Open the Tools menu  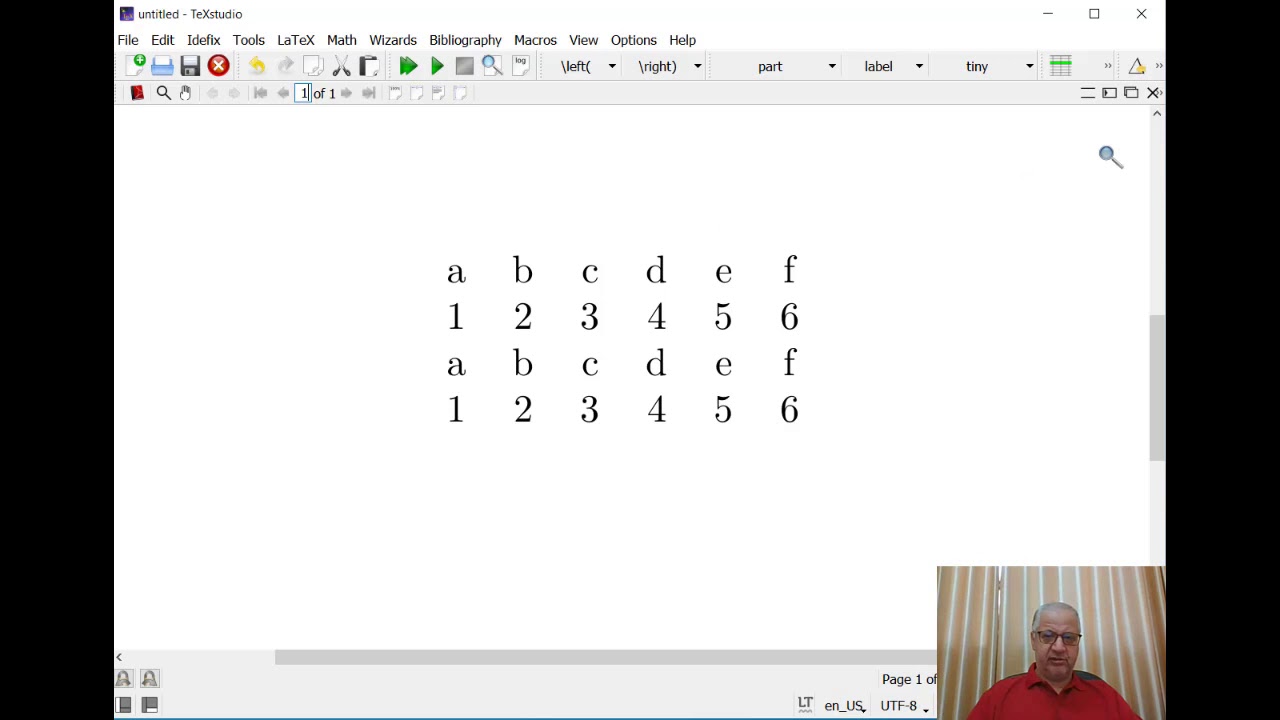click(249, 40)
